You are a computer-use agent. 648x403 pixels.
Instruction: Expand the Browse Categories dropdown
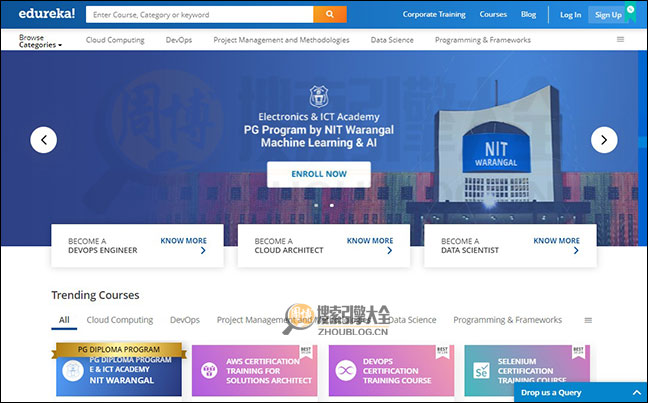(x=40, y=41)
